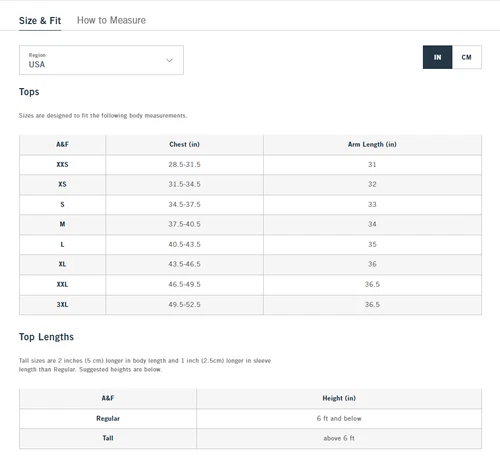500x465 pixels.
Task: Click the 3XL size row label
Action: (62, 304)
